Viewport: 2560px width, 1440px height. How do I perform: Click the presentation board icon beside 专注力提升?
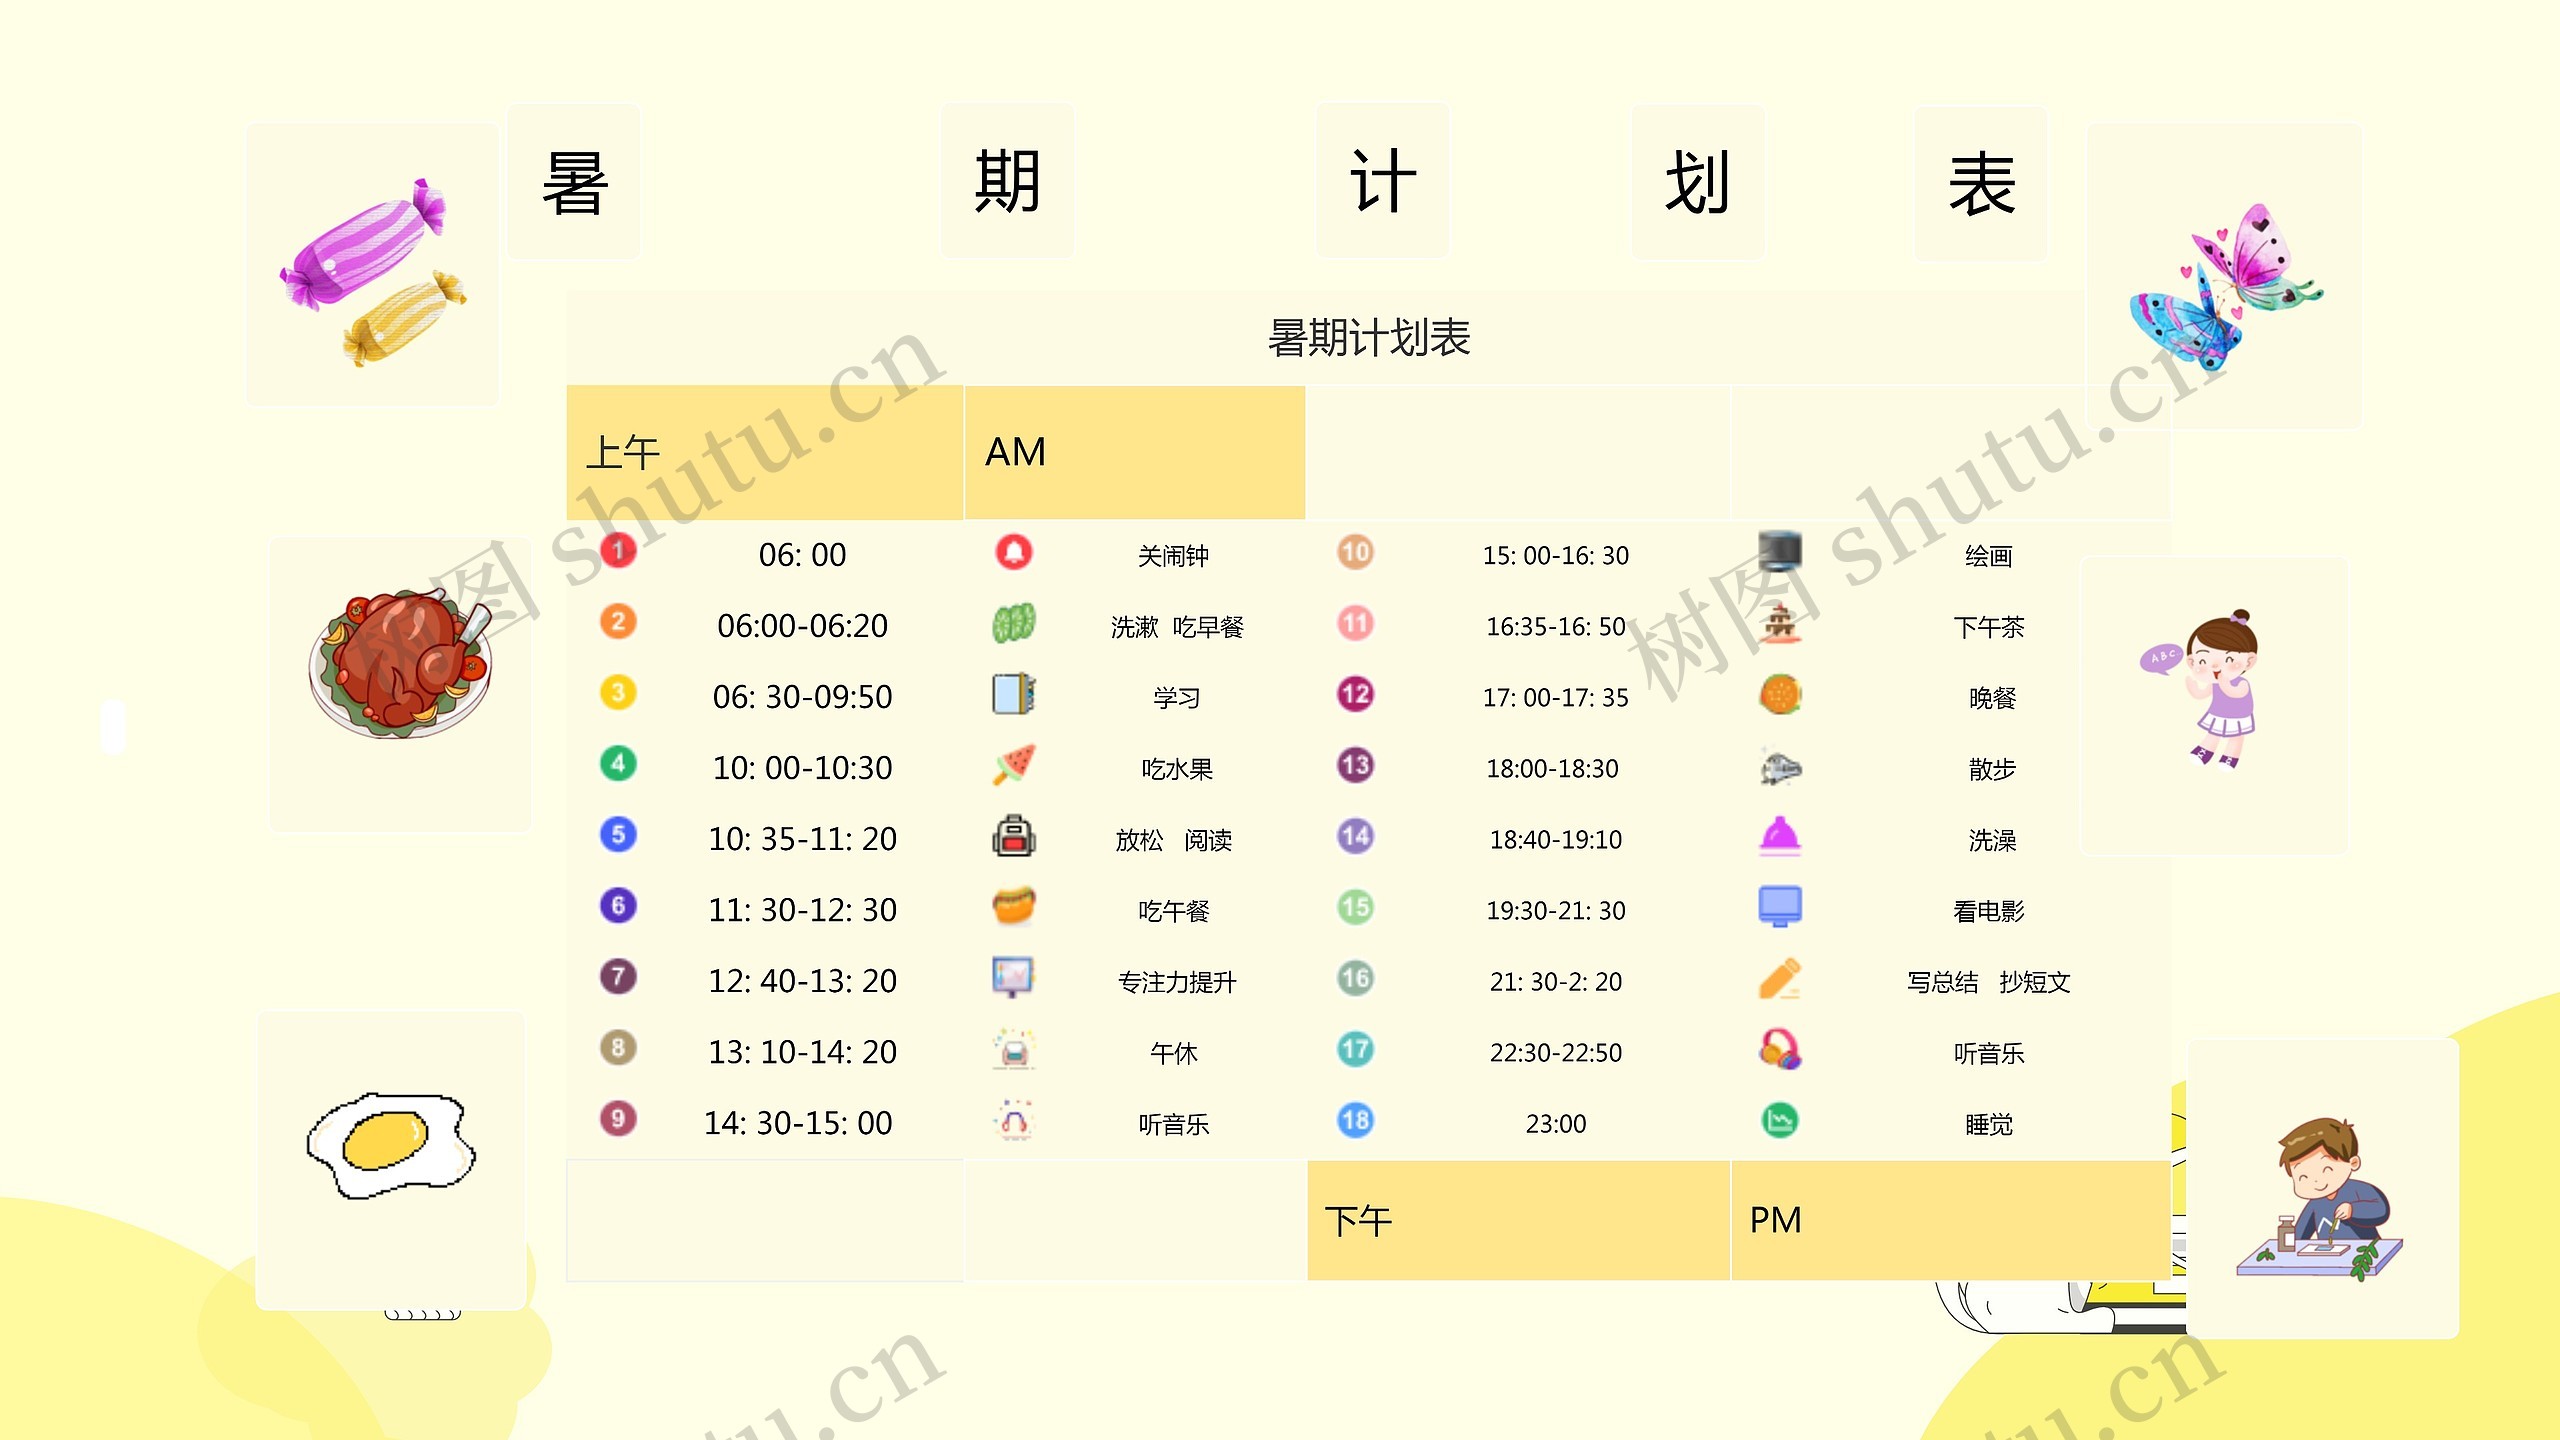(1014, 978)
